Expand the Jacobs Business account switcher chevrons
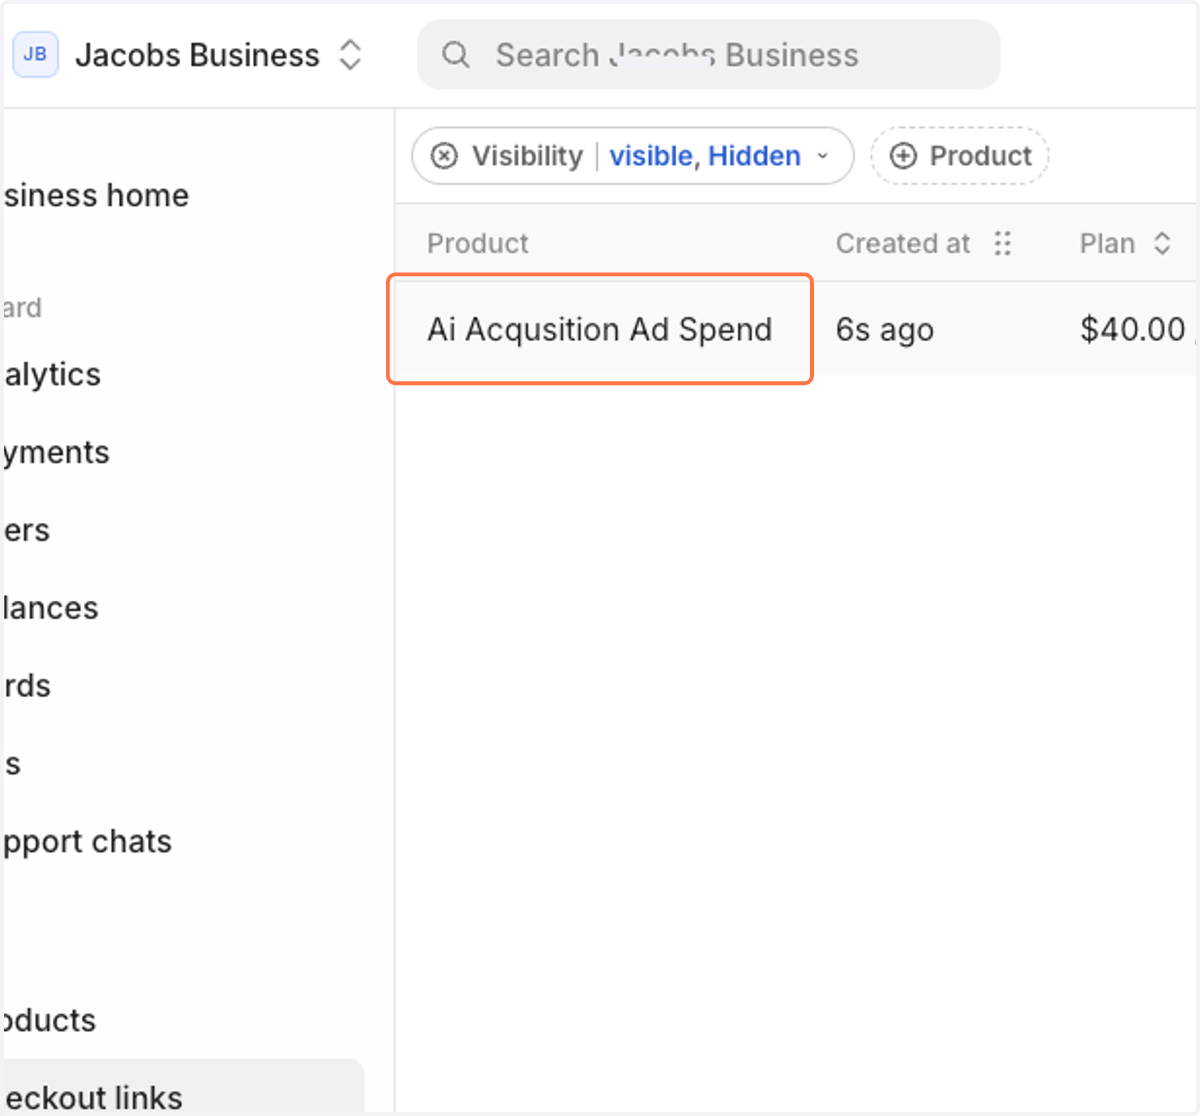The height and width of the screenshot is (1116, 1200). tap(350, 55)
